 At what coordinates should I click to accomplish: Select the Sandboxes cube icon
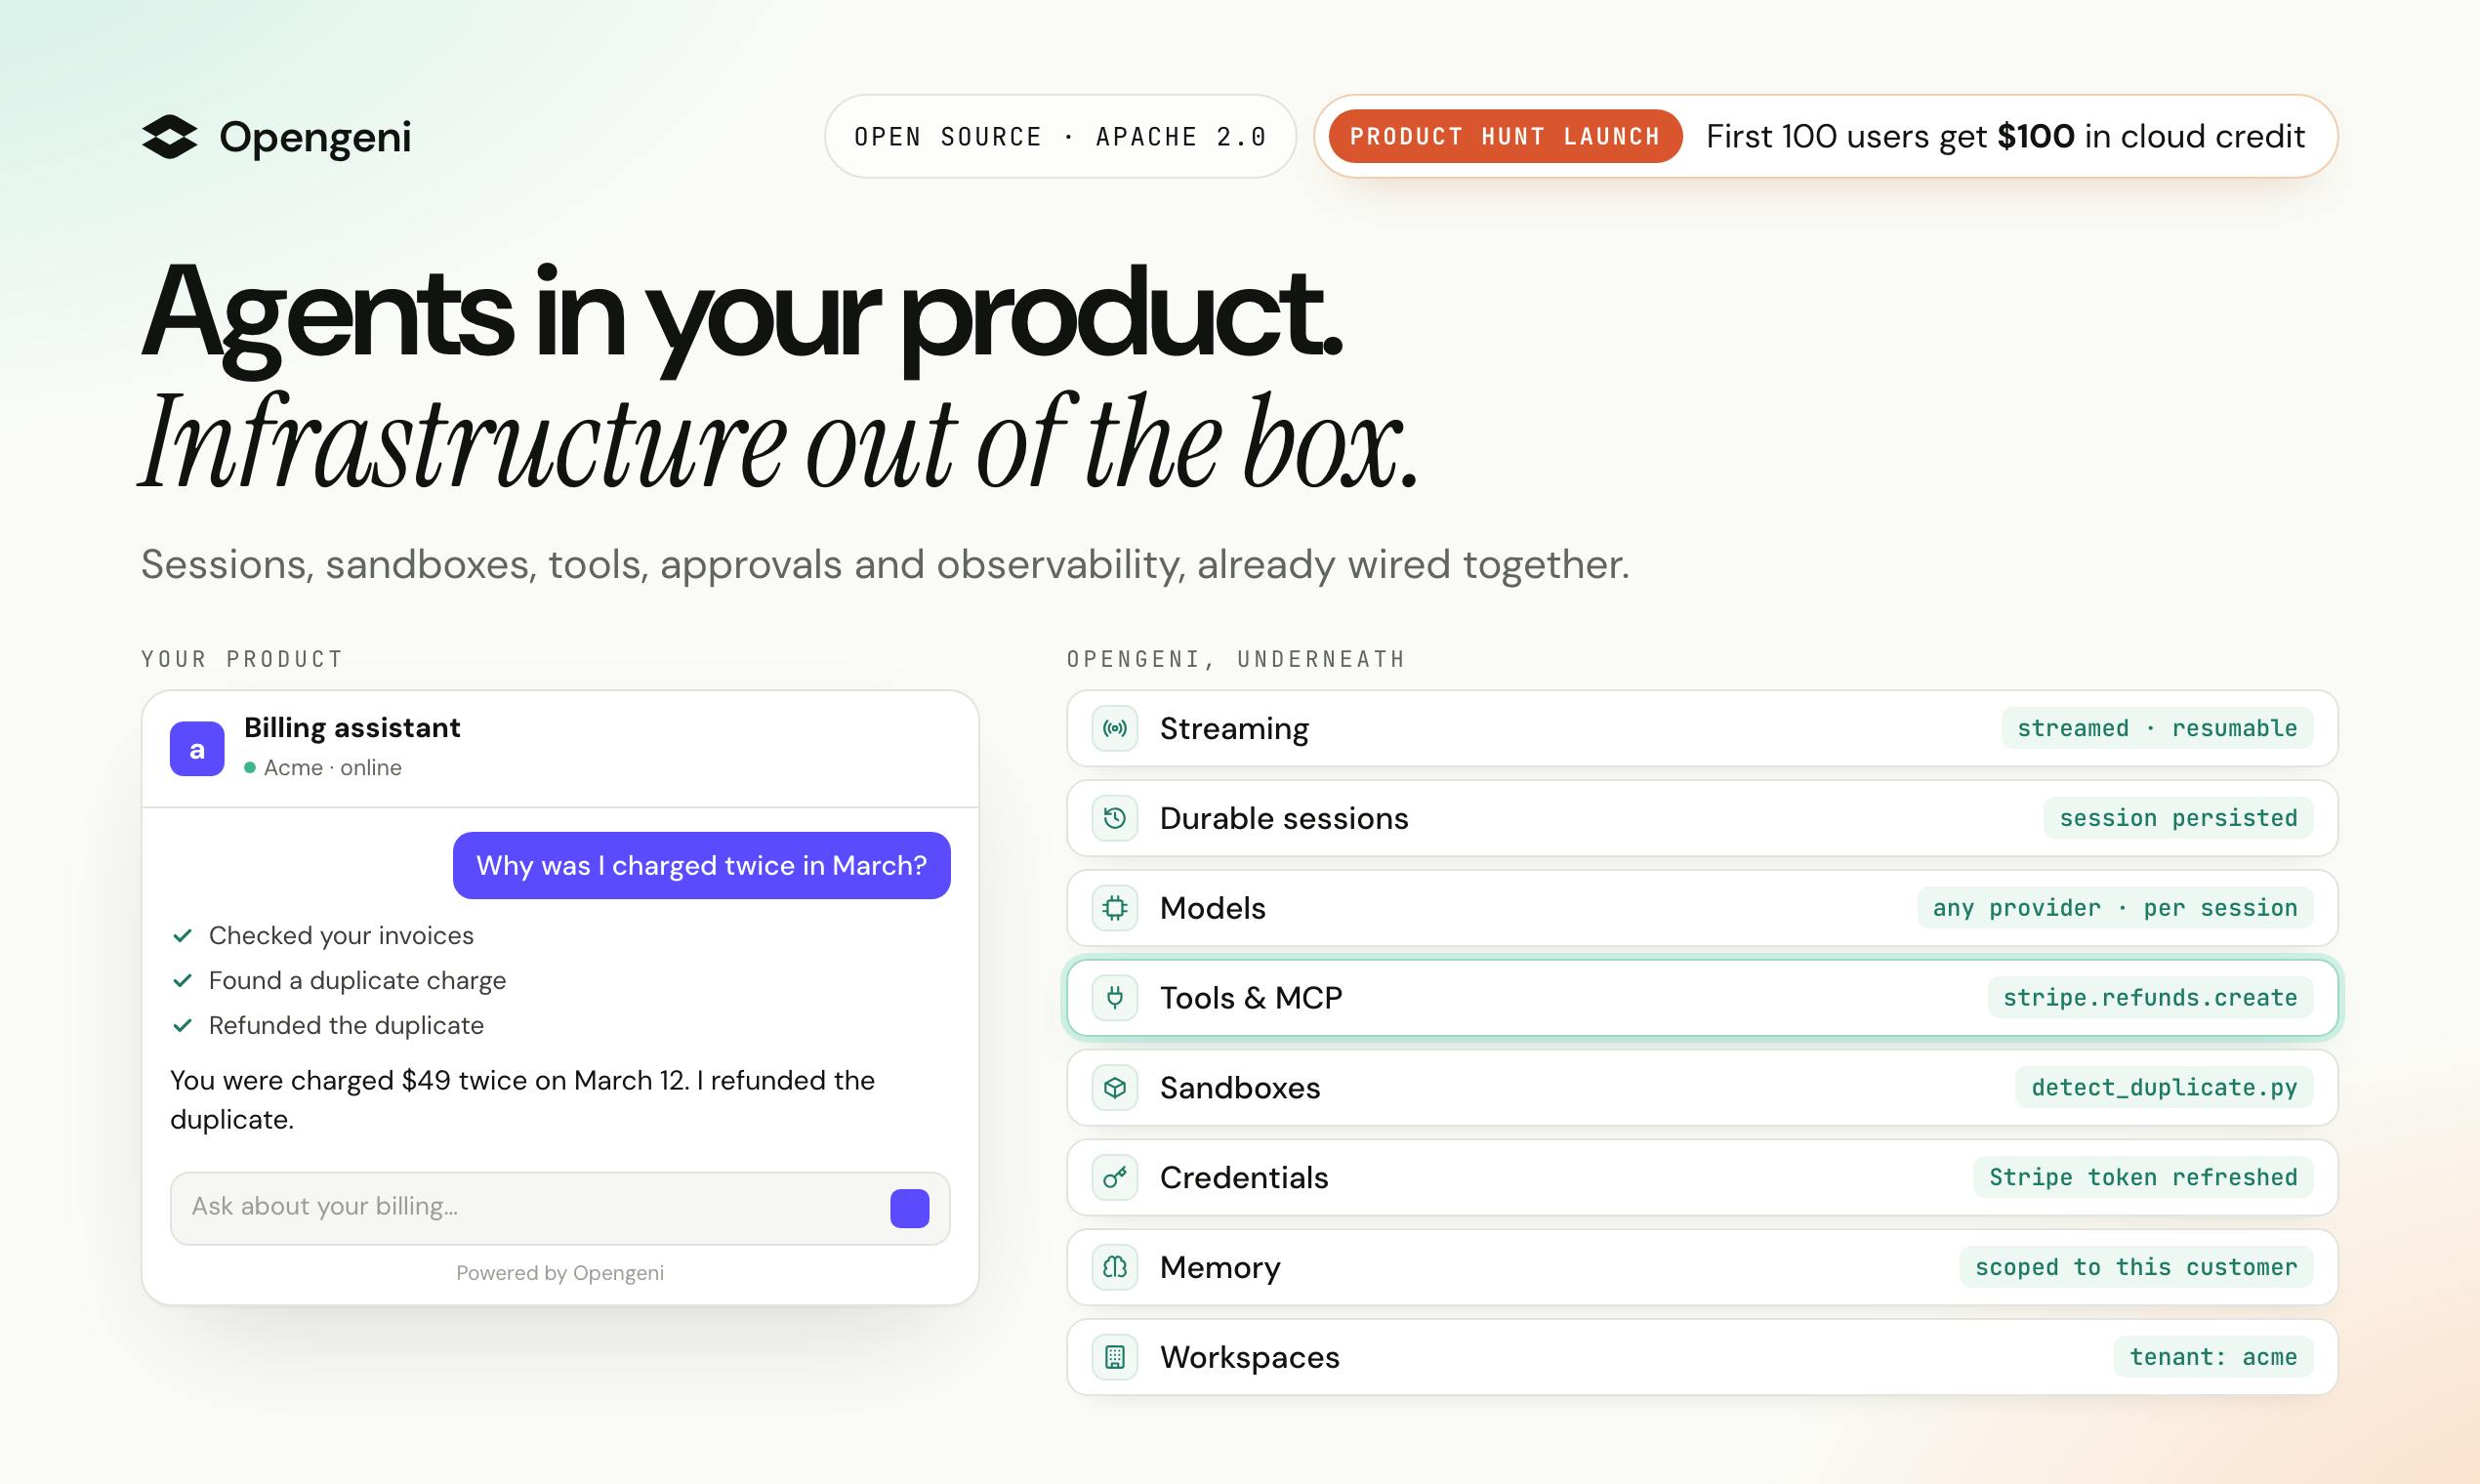pos(1114,1088)
